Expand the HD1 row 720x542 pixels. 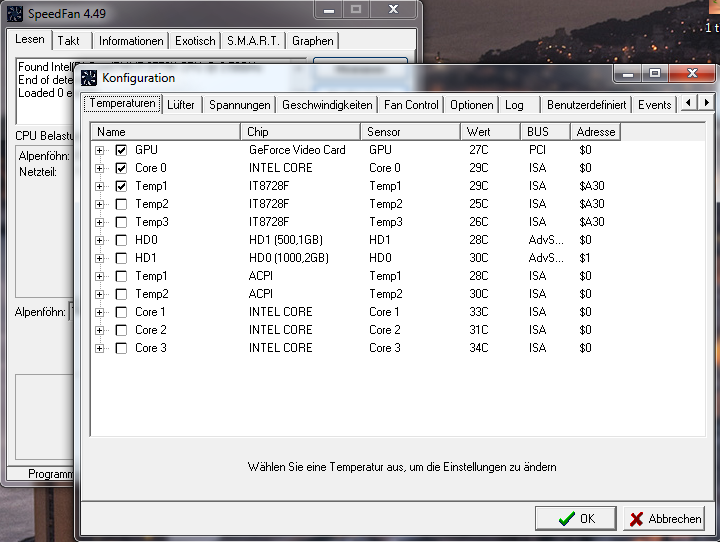99,258
